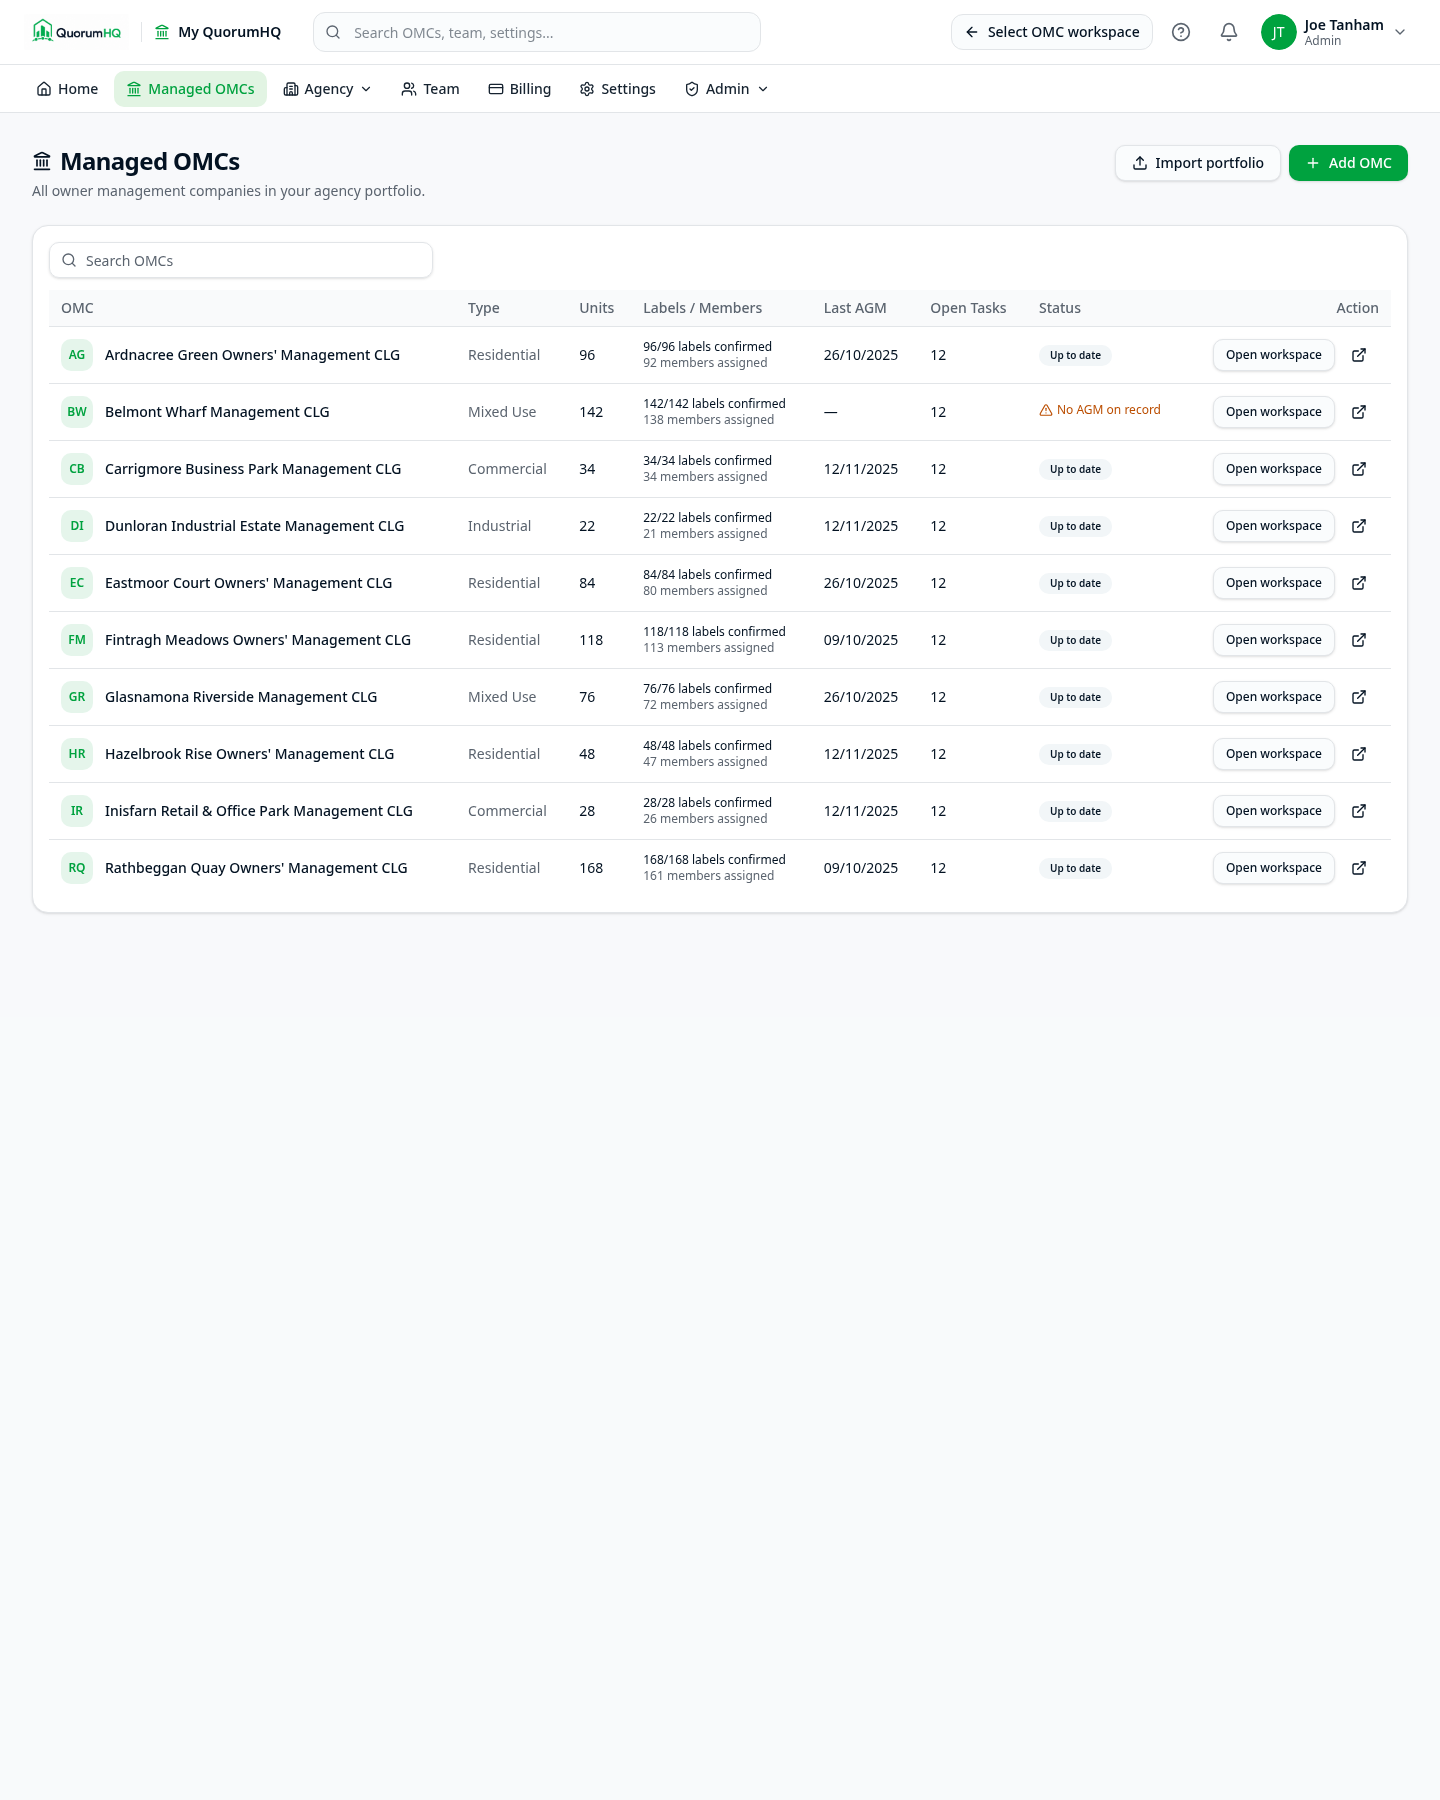Select the Managed OMCs tab

190,89
